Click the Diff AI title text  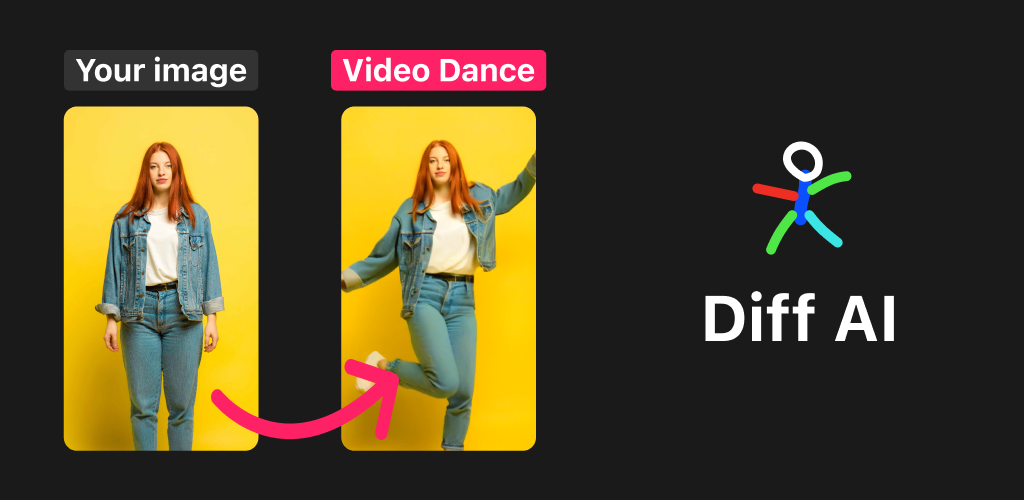point(799,319)
